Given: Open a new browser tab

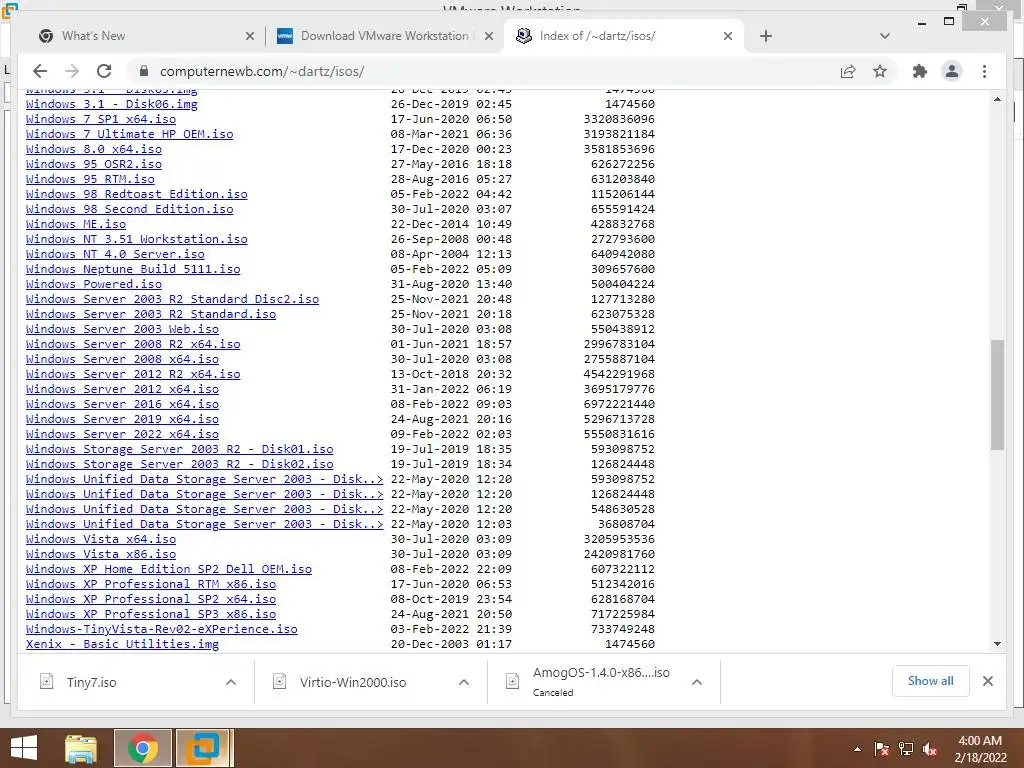Looking at the screenshot, I should (766, 36).
